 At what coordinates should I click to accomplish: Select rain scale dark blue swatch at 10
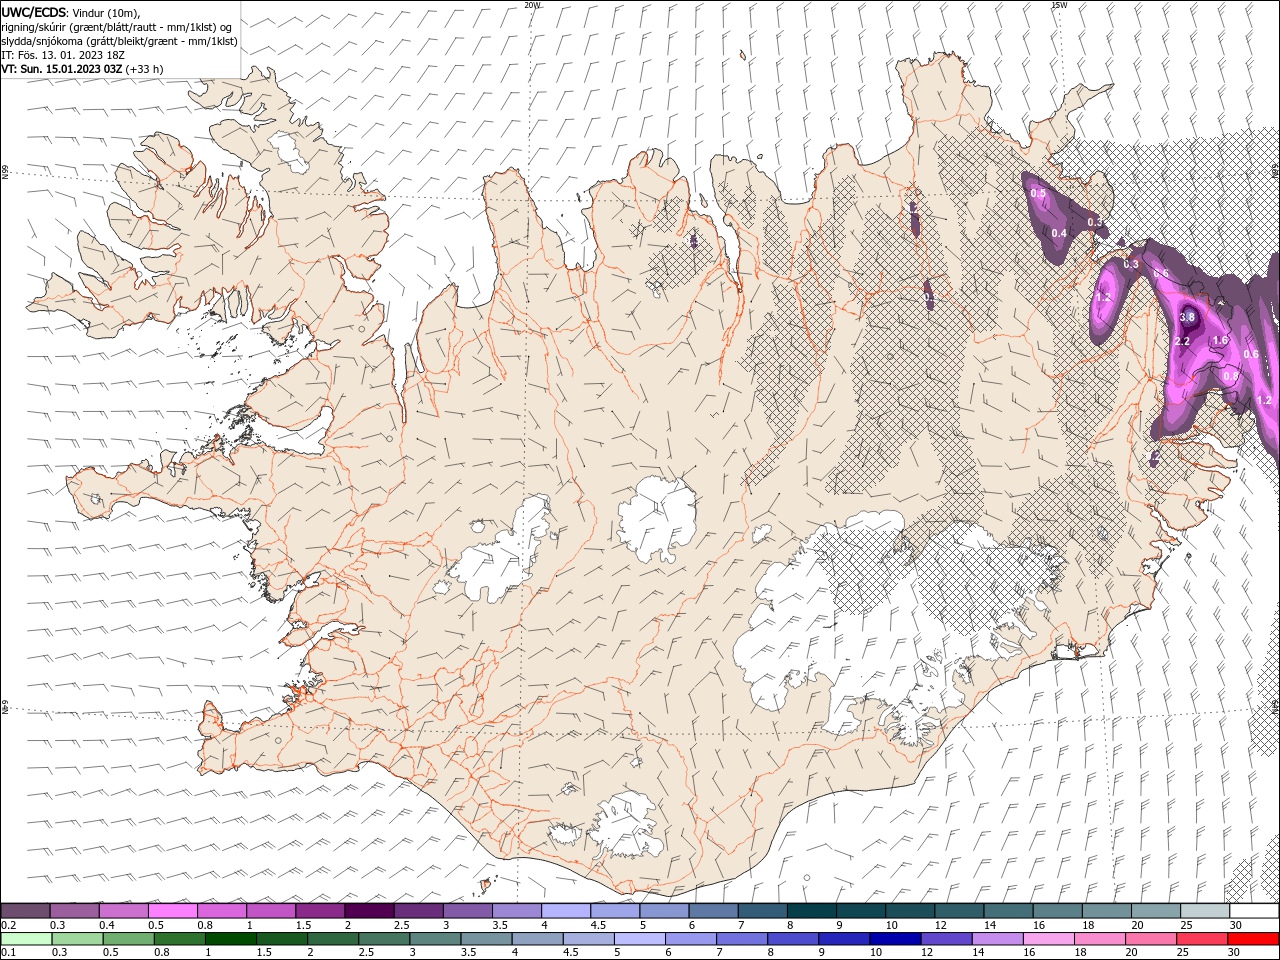pos(896,938)
